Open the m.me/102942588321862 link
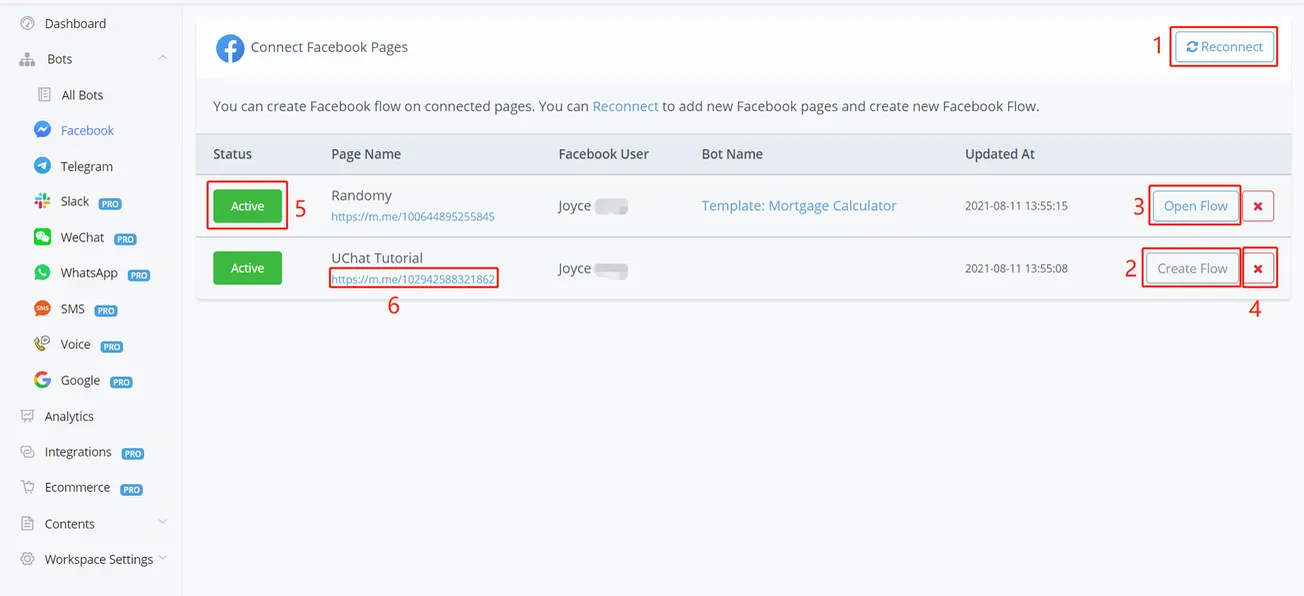The height and width of the screenshot is (596, 1304). click(413, 279)
